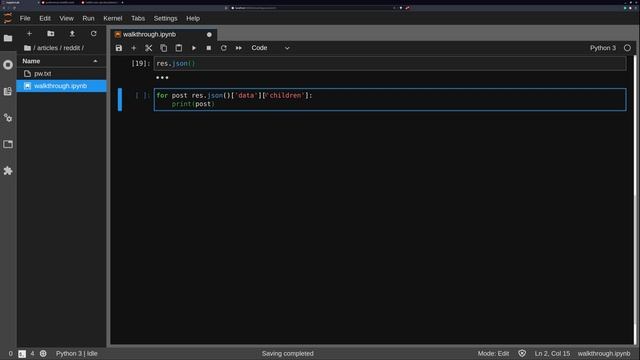Restart the kernel
The width and height of the screenshot is (640, 360).
point(224,48)
